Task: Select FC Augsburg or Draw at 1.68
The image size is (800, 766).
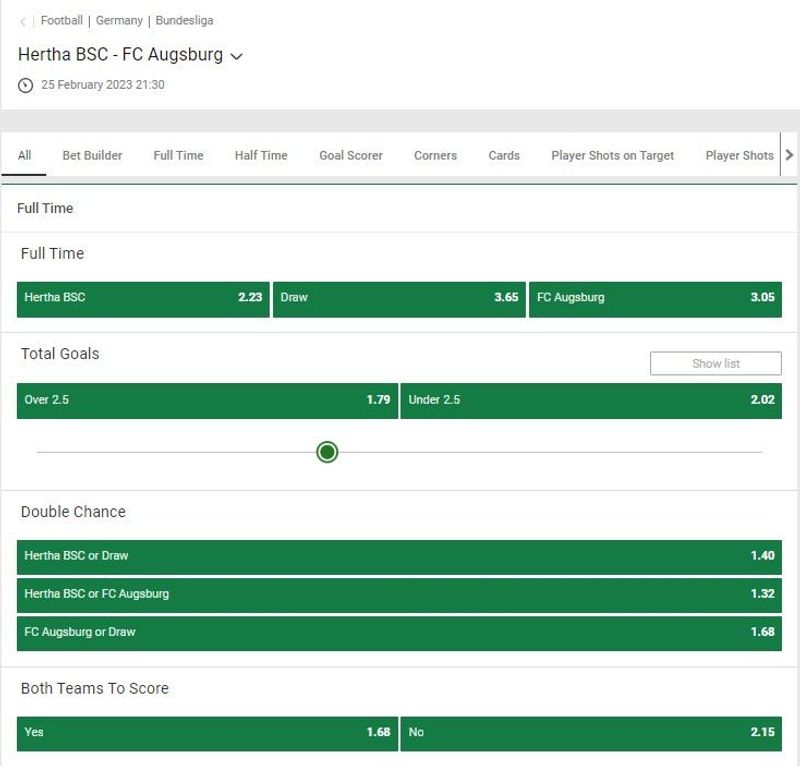Action: click(399, 633)
